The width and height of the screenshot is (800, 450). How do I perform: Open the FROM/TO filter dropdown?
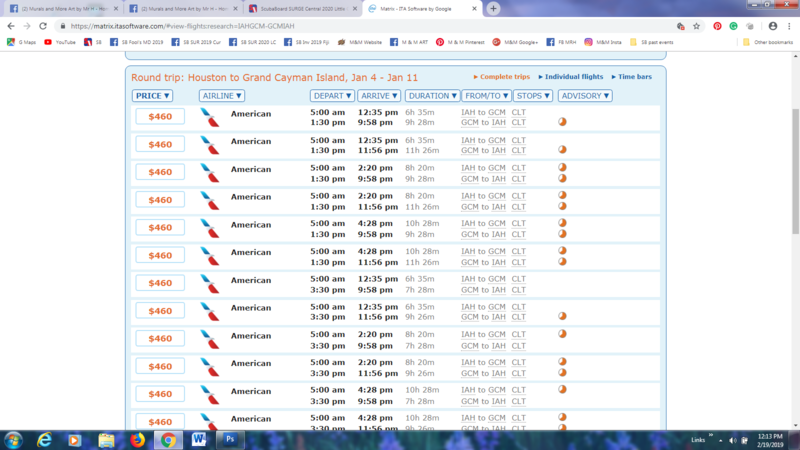click(486, 96)
